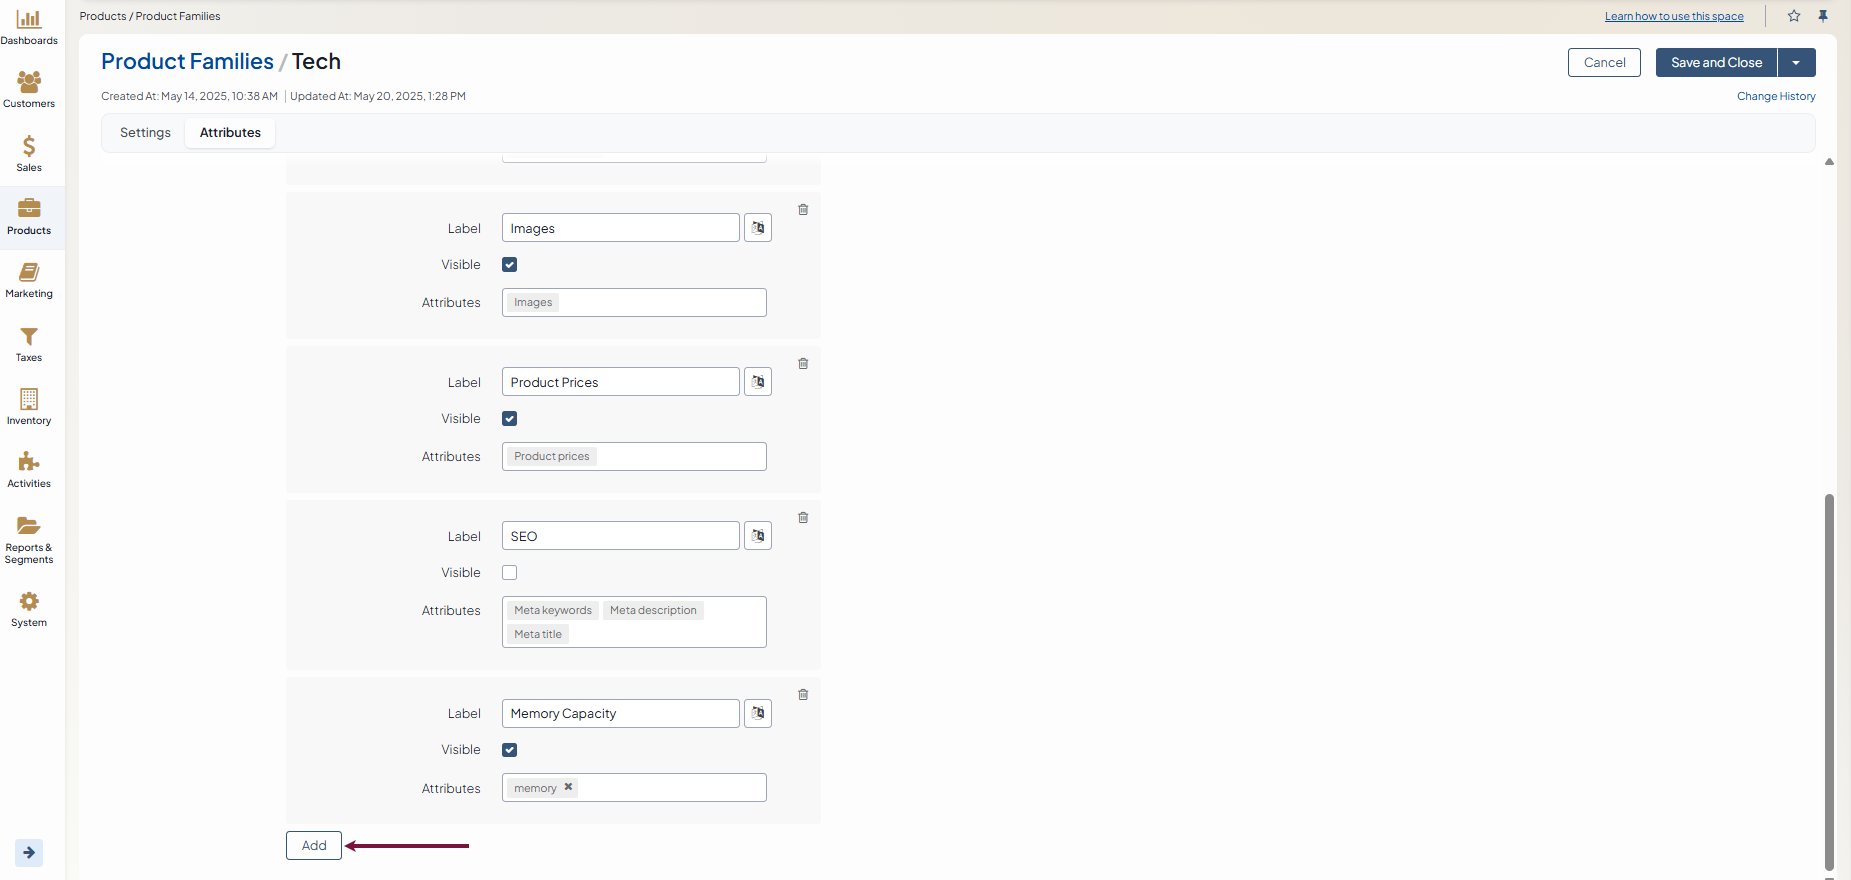Image resolution: width=1851 pixels, height=880 pixels.
Task: Check Visible for SEO group
Action: (x=510, y=573)
